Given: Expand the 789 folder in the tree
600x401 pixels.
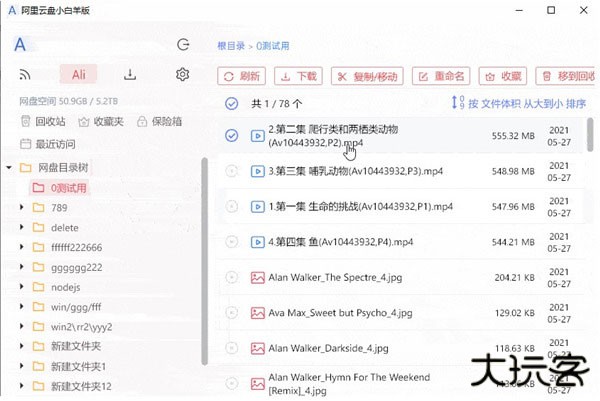Looking at the screenshot, I should 22,208.
